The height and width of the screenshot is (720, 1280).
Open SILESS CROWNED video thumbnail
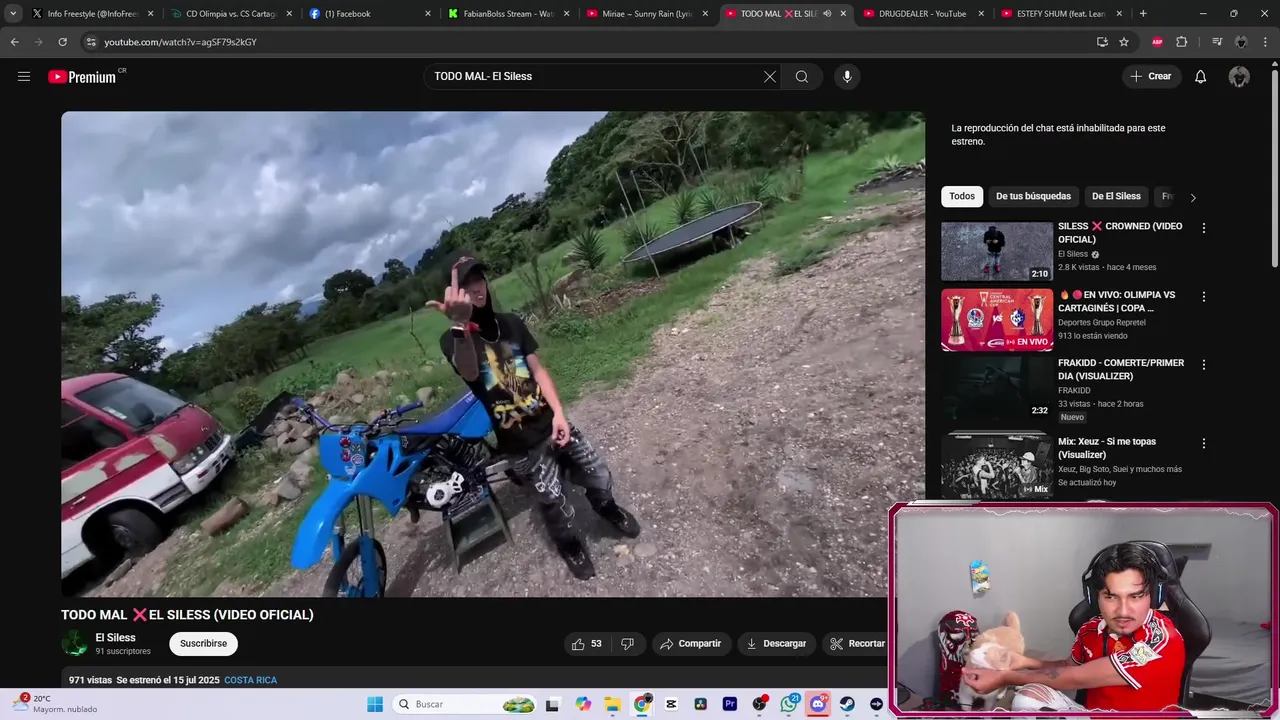tap(997, 251)
